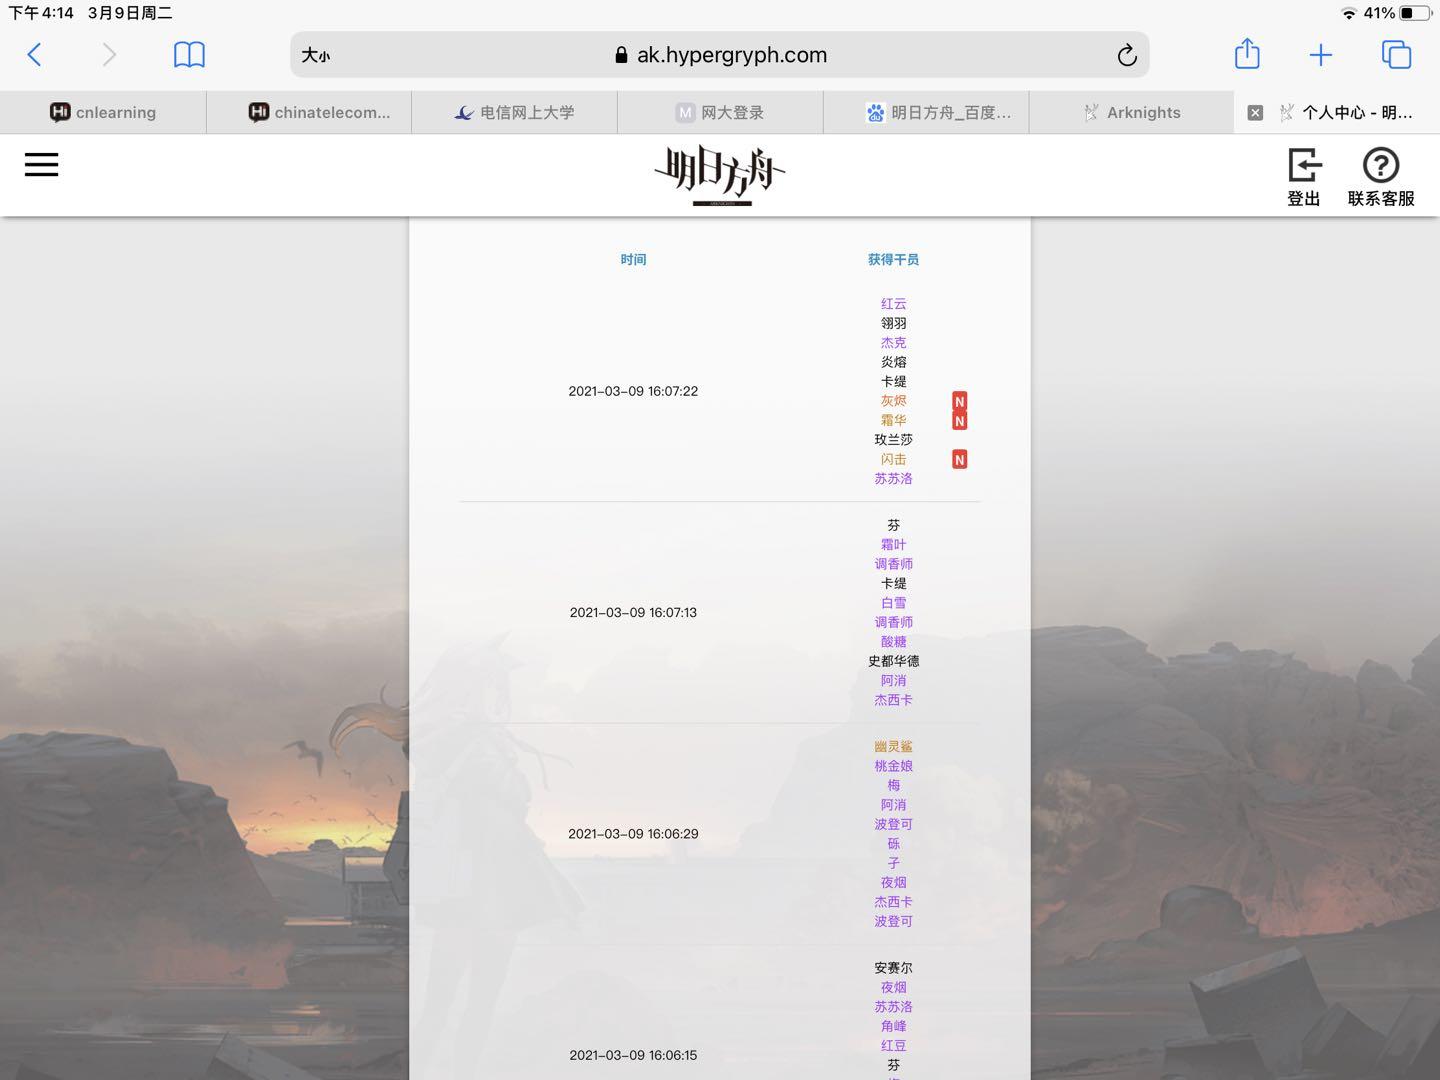Click operator name 炎熔
1440x1080 pixels.
893,362
